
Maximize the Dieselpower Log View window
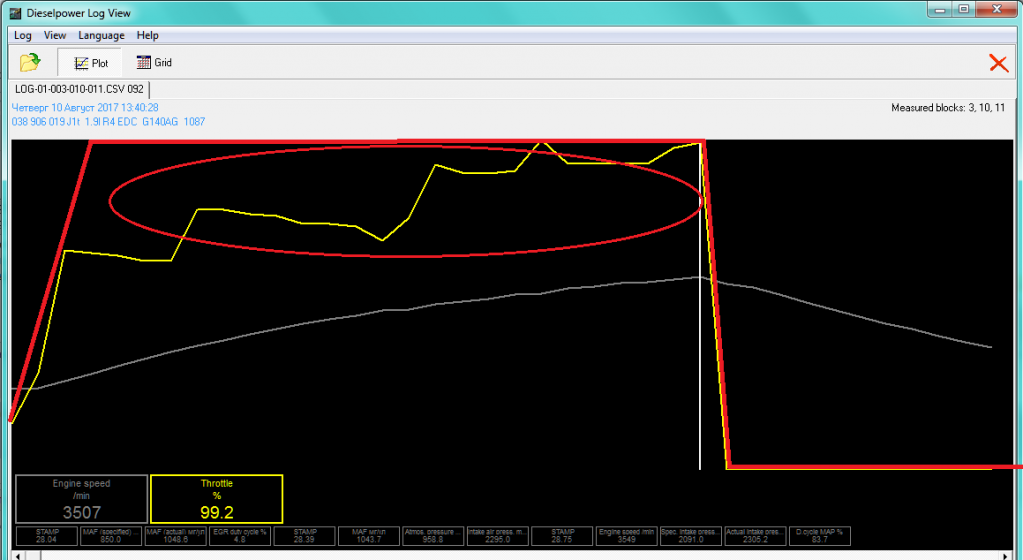[x=963, y=10]
